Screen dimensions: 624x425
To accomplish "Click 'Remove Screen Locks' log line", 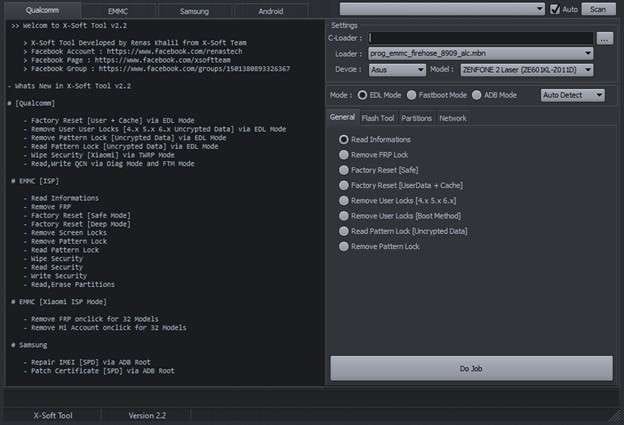I will pos(65,233).
